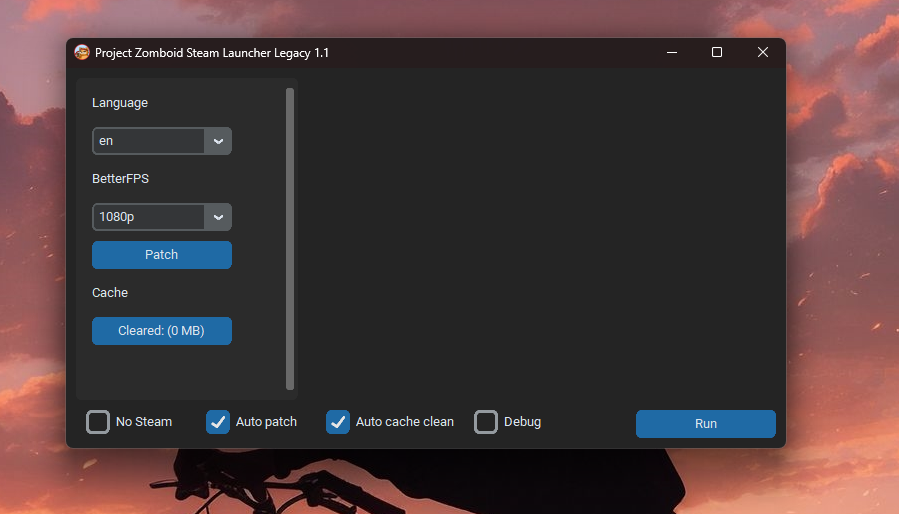Viewport: 899px width, 514px height.
Task: Click the 'Cache' label text
Action: click(110, 293)
